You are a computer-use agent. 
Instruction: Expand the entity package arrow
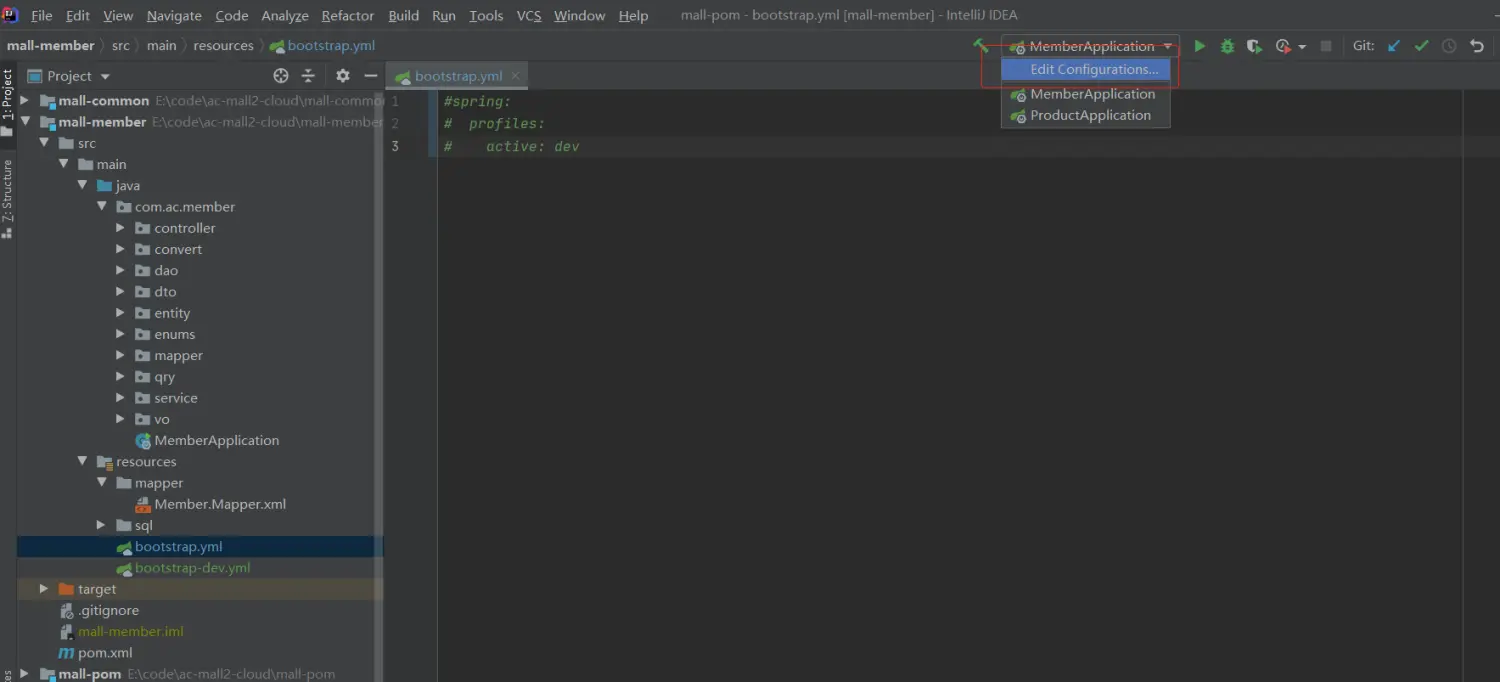tap(120, 313)
